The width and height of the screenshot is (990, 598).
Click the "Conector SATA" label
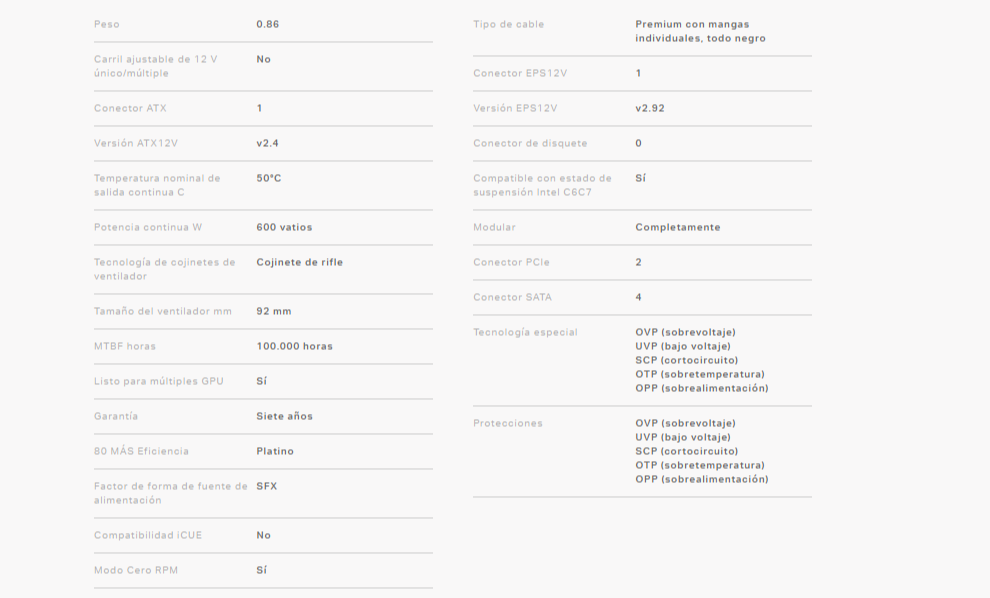(512, 297)
